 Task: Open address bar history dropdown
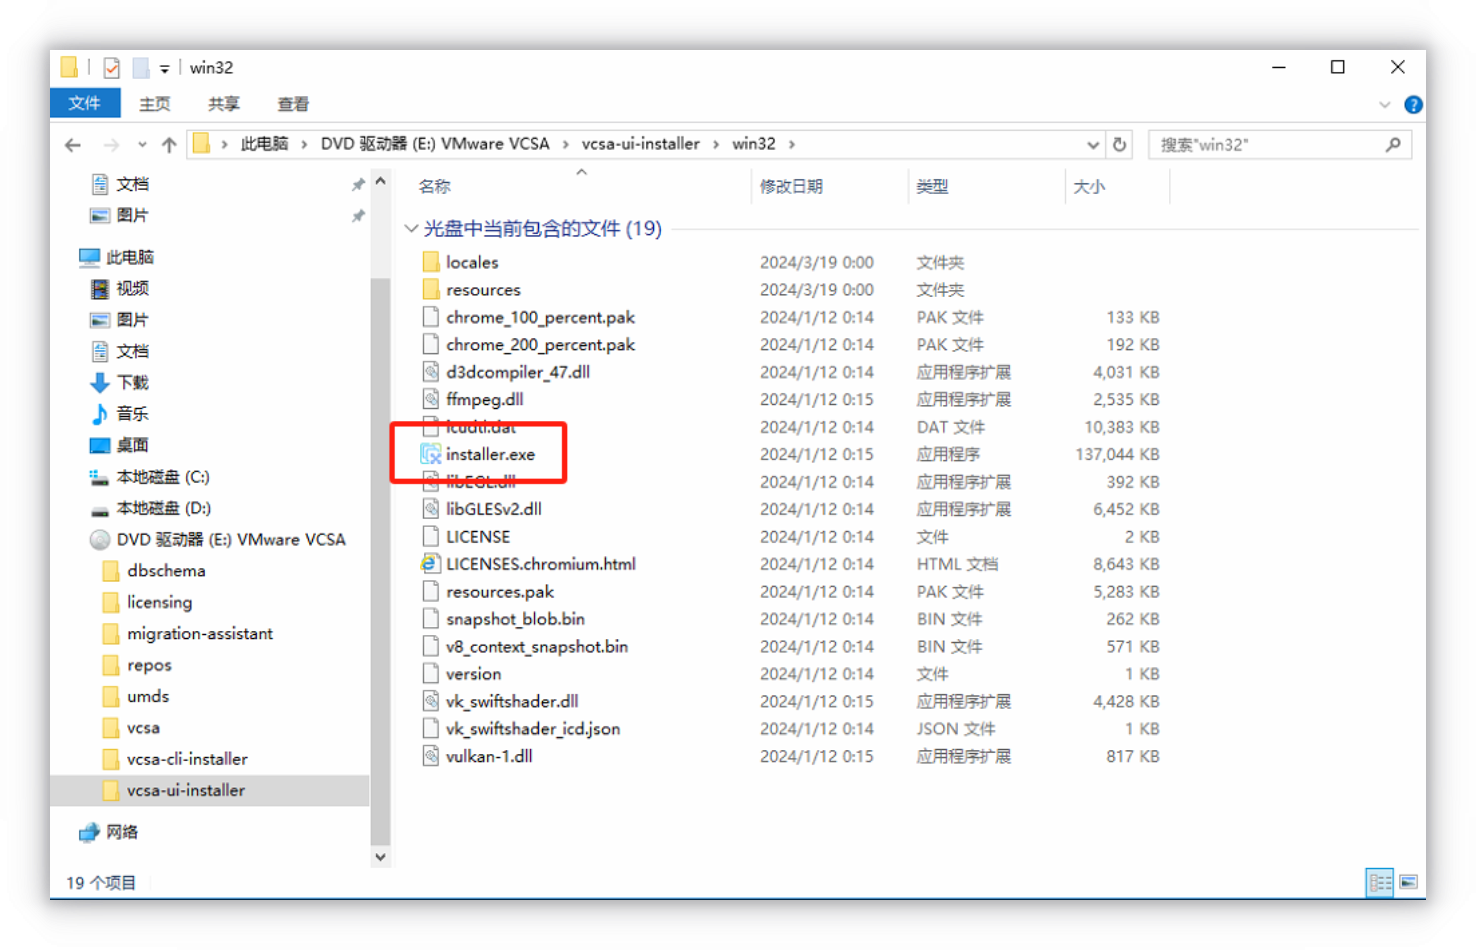click(x=1093, y=145)
